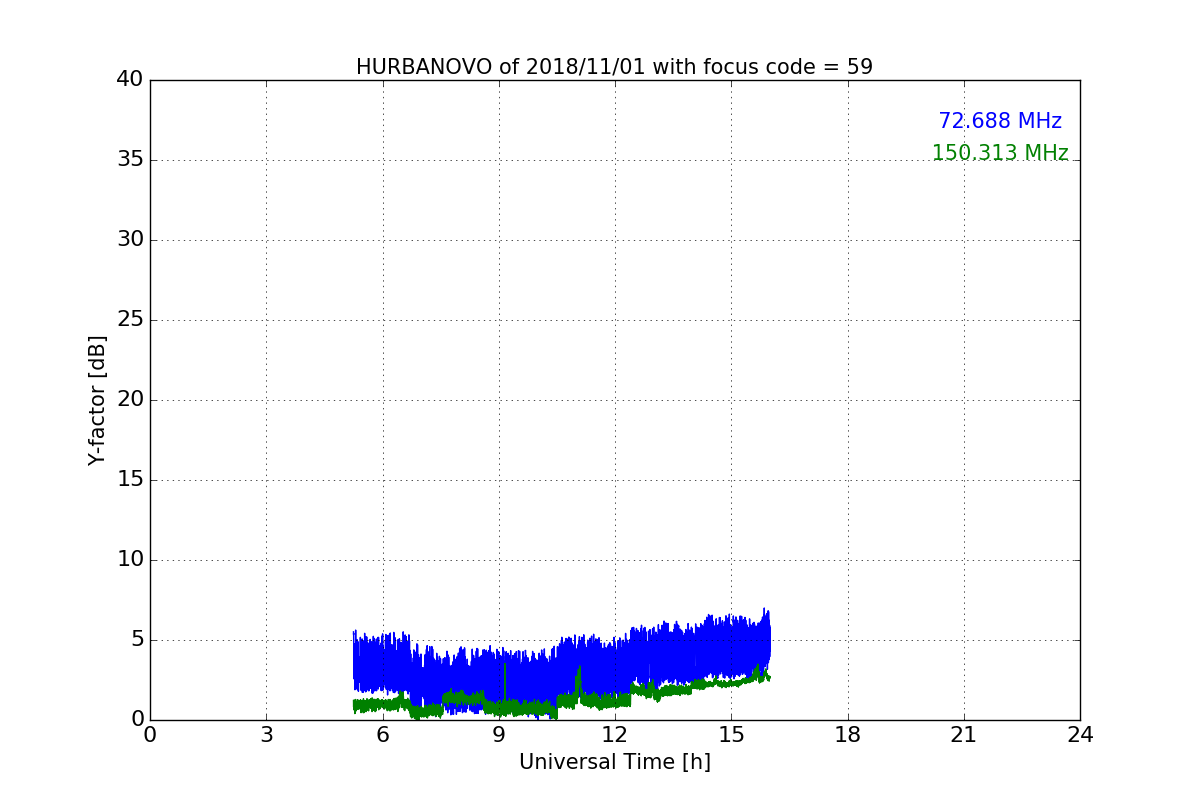Click the y-axis tick label 25
Viewport: 1200px width, 800px height.
click(130, 320)
